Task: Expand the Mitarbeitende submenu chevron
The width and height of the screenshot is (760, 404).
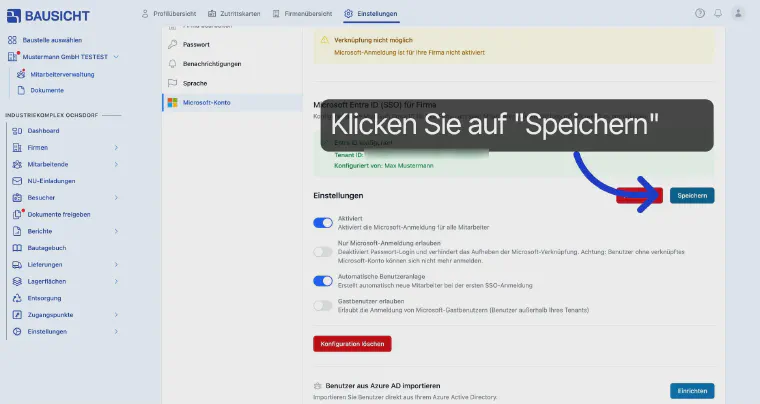Action: pos(116,164)
